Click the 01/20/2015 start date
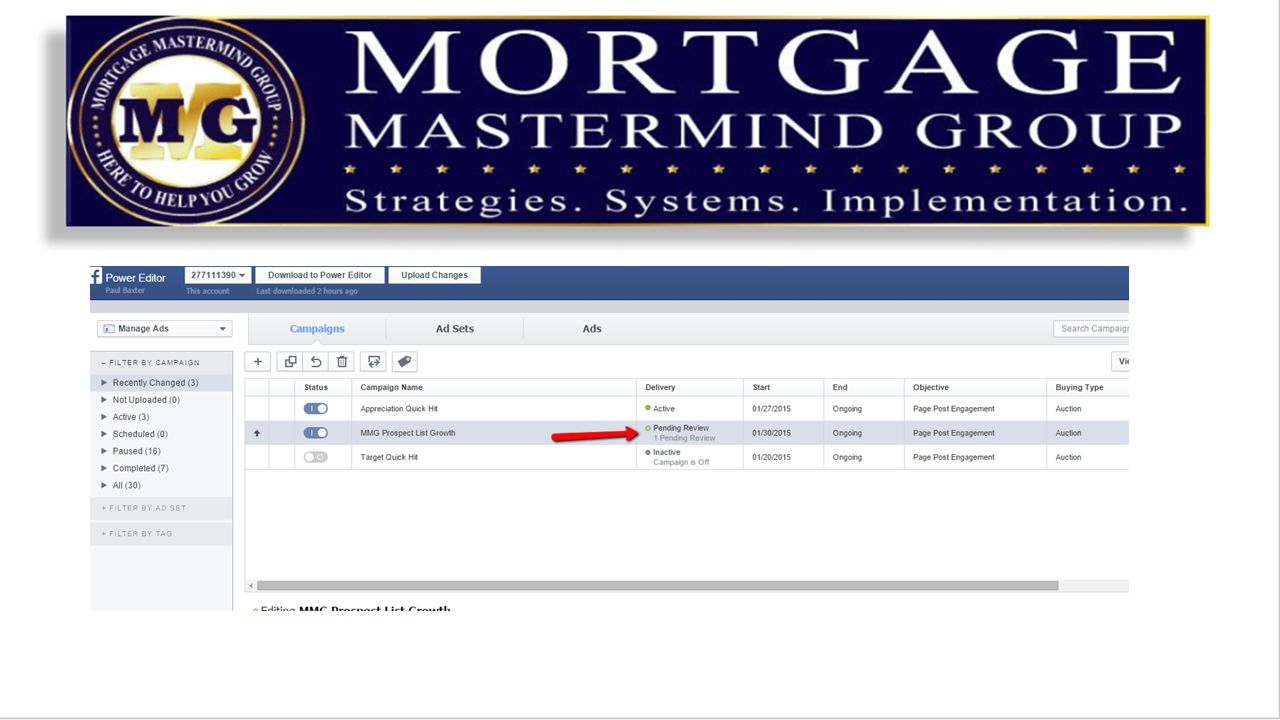Screen dimensions: 1280x720 pyautogui.click(x=771, y=457)
